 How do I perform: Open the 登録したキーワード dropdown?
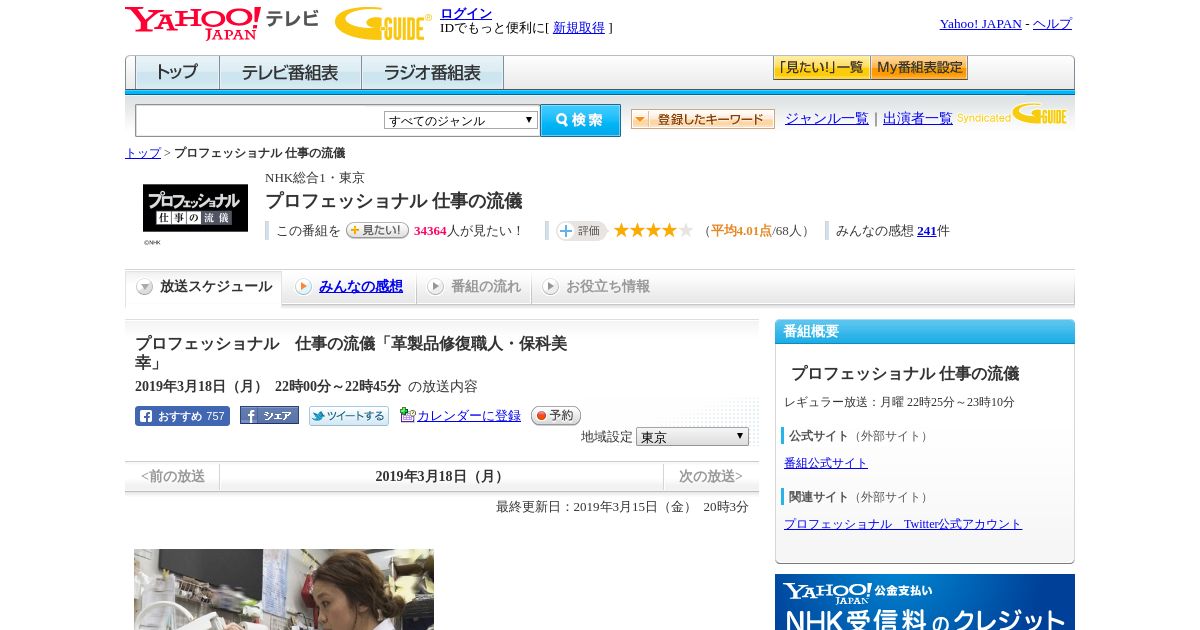(x=703, y=119)
